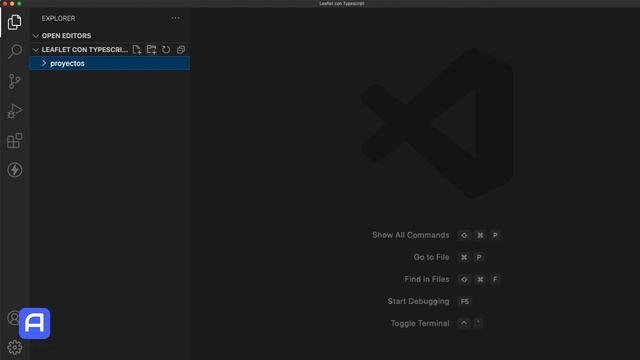Click the EXPLORER panel title

click(58, 18)
